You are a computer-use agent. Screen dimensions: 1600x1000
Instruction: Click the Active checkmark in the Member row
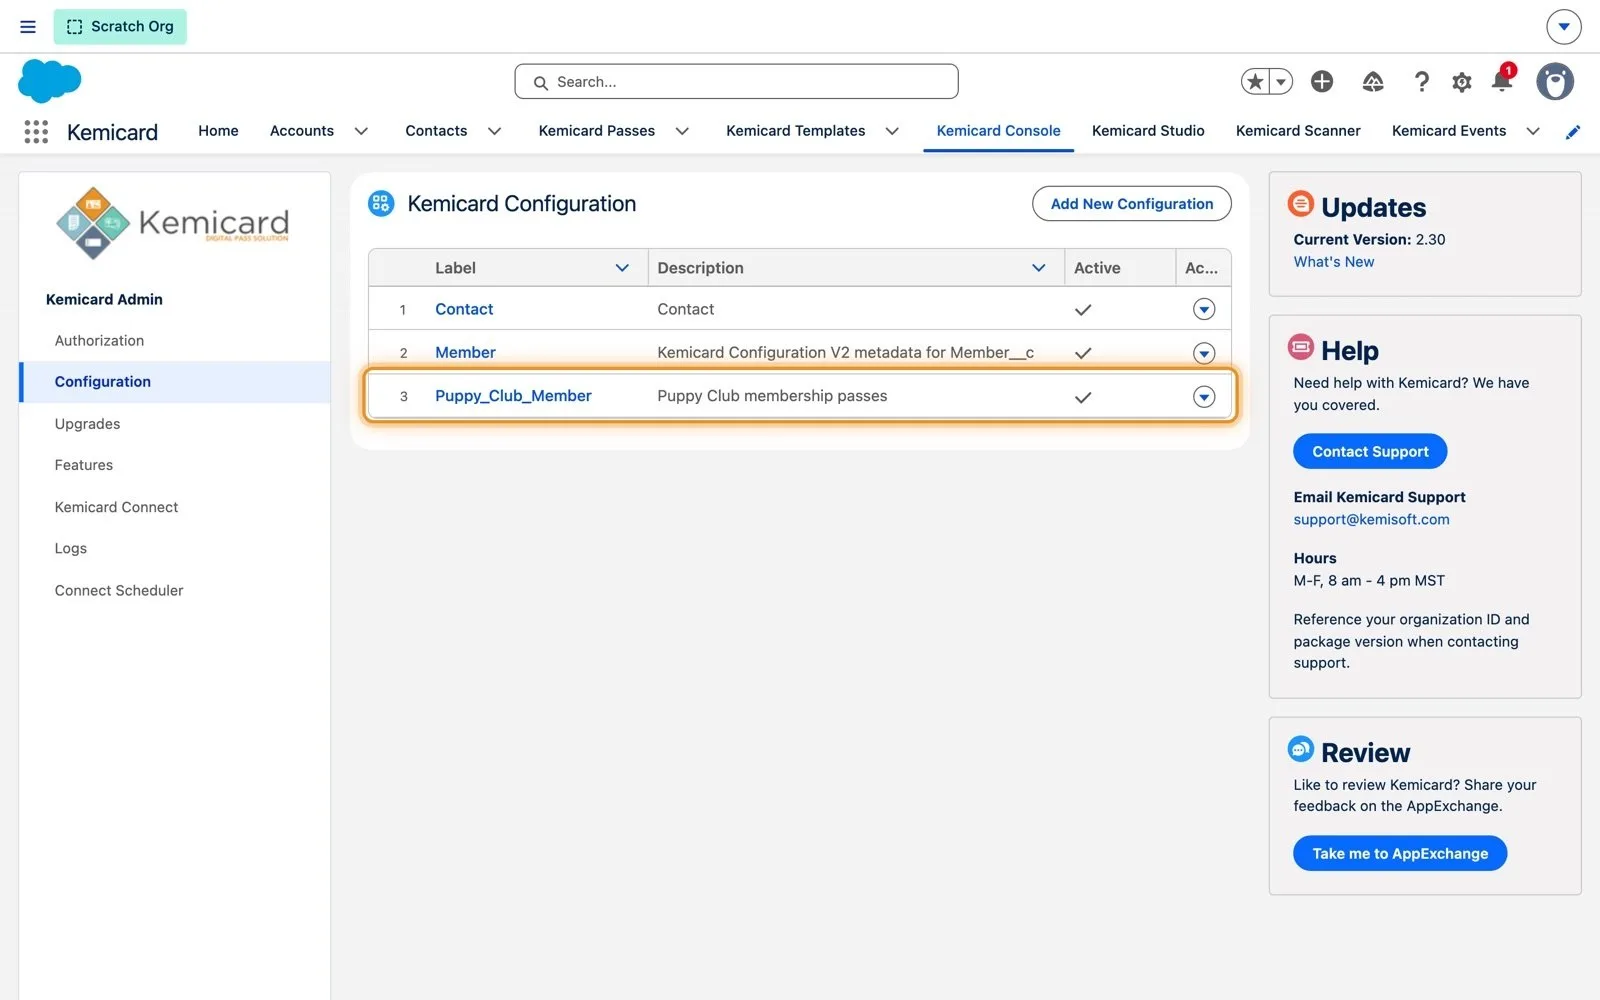pyautogui.click(x=1083, y=353)
